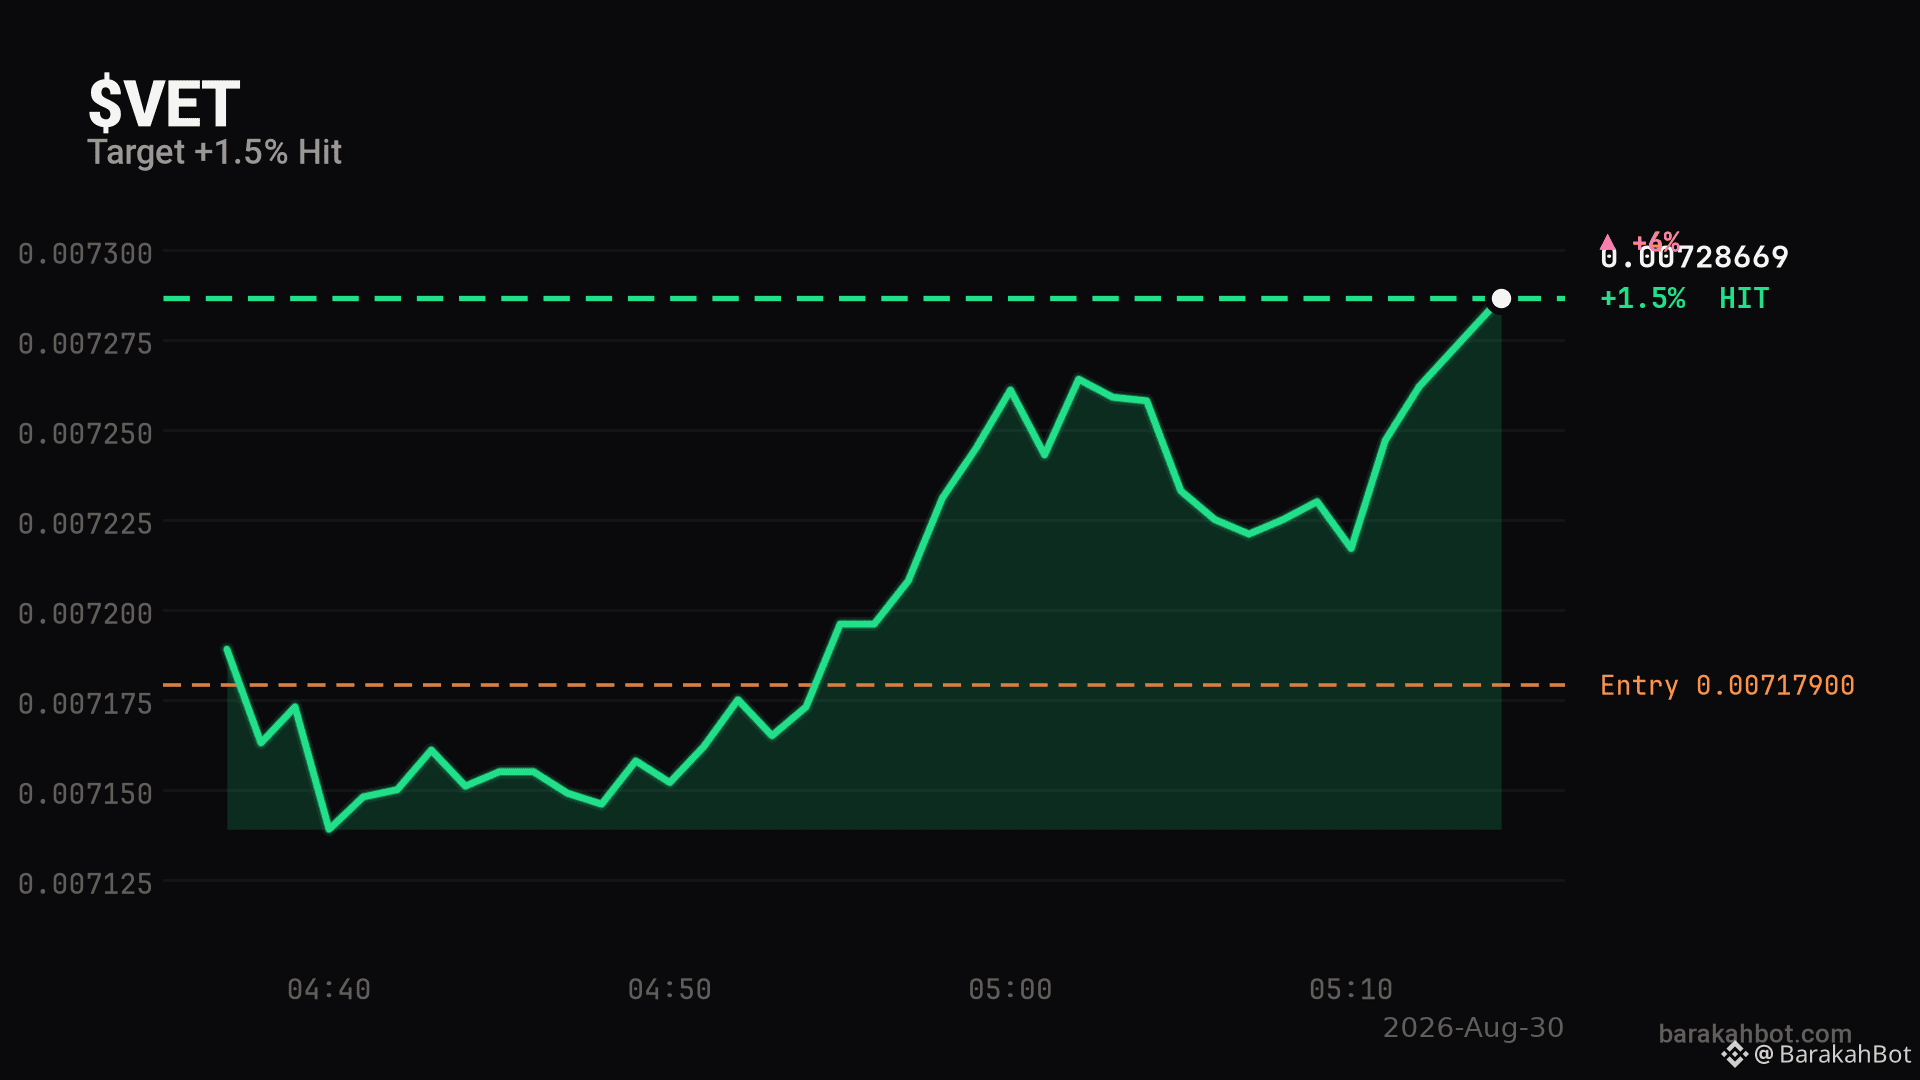
Task: Click the 'Entry 0.00717900' label
Action: coord(1727,685)
